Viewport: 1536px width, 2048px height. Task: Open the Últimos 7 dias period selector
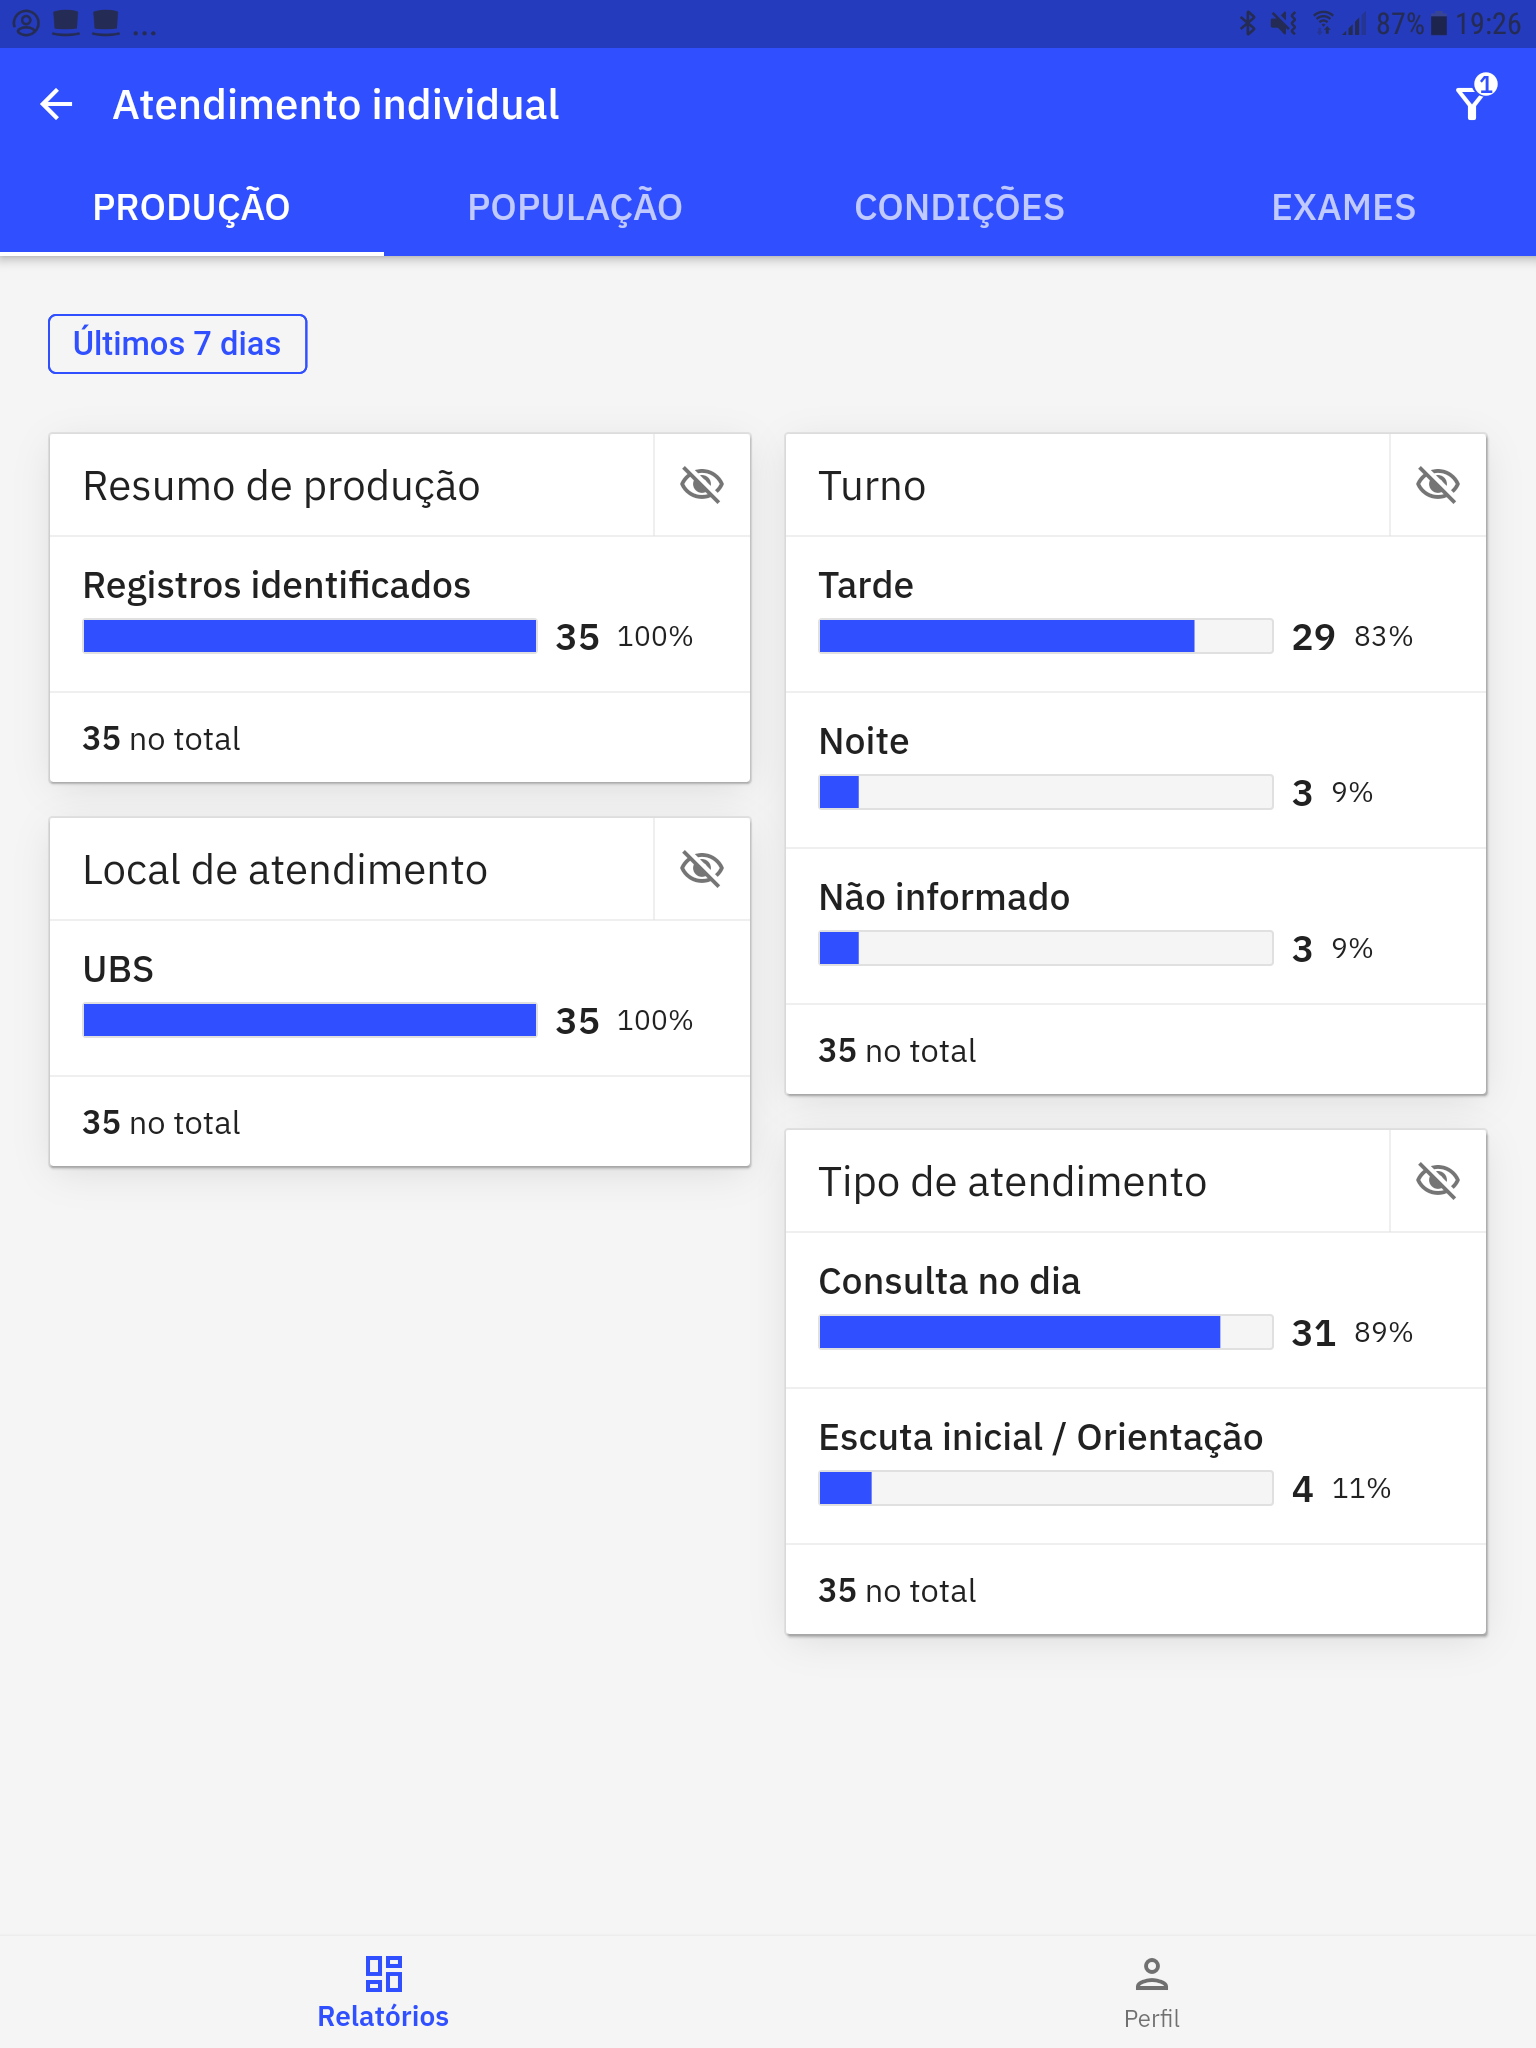(x=178, y=344)
